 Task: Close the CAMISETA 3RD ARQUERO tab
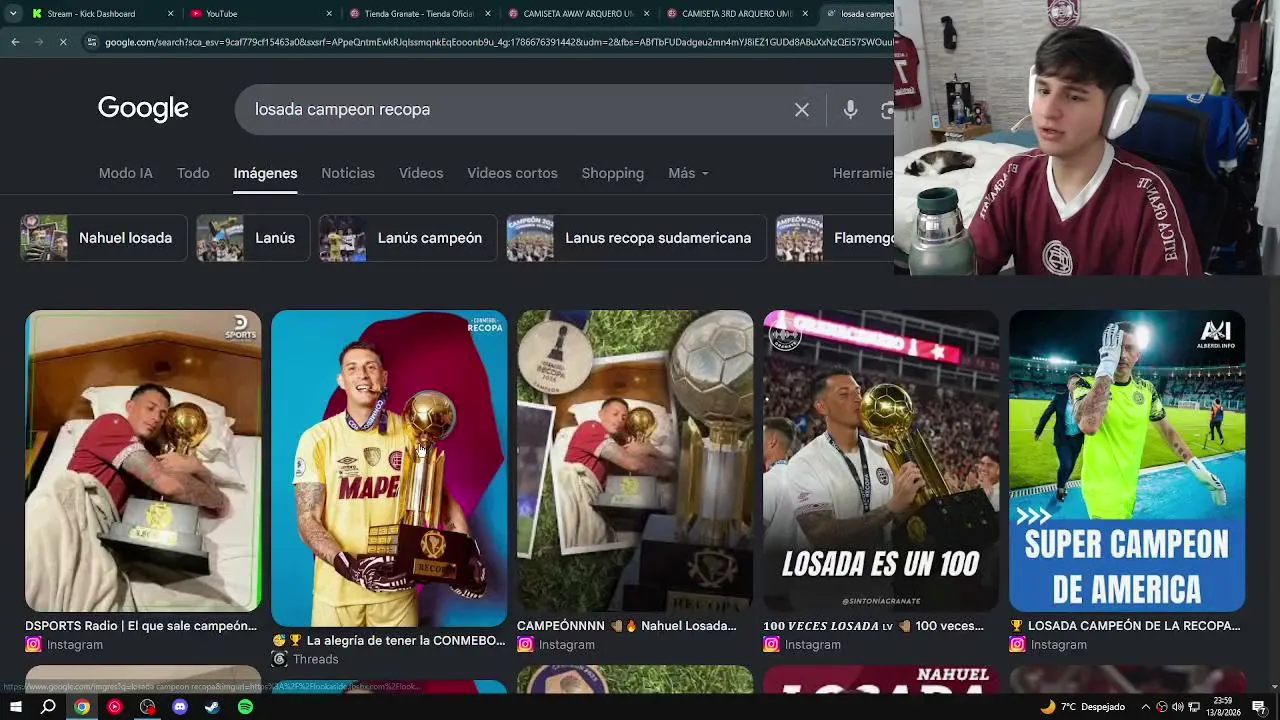pyautogui.click(x=805, y=14)
